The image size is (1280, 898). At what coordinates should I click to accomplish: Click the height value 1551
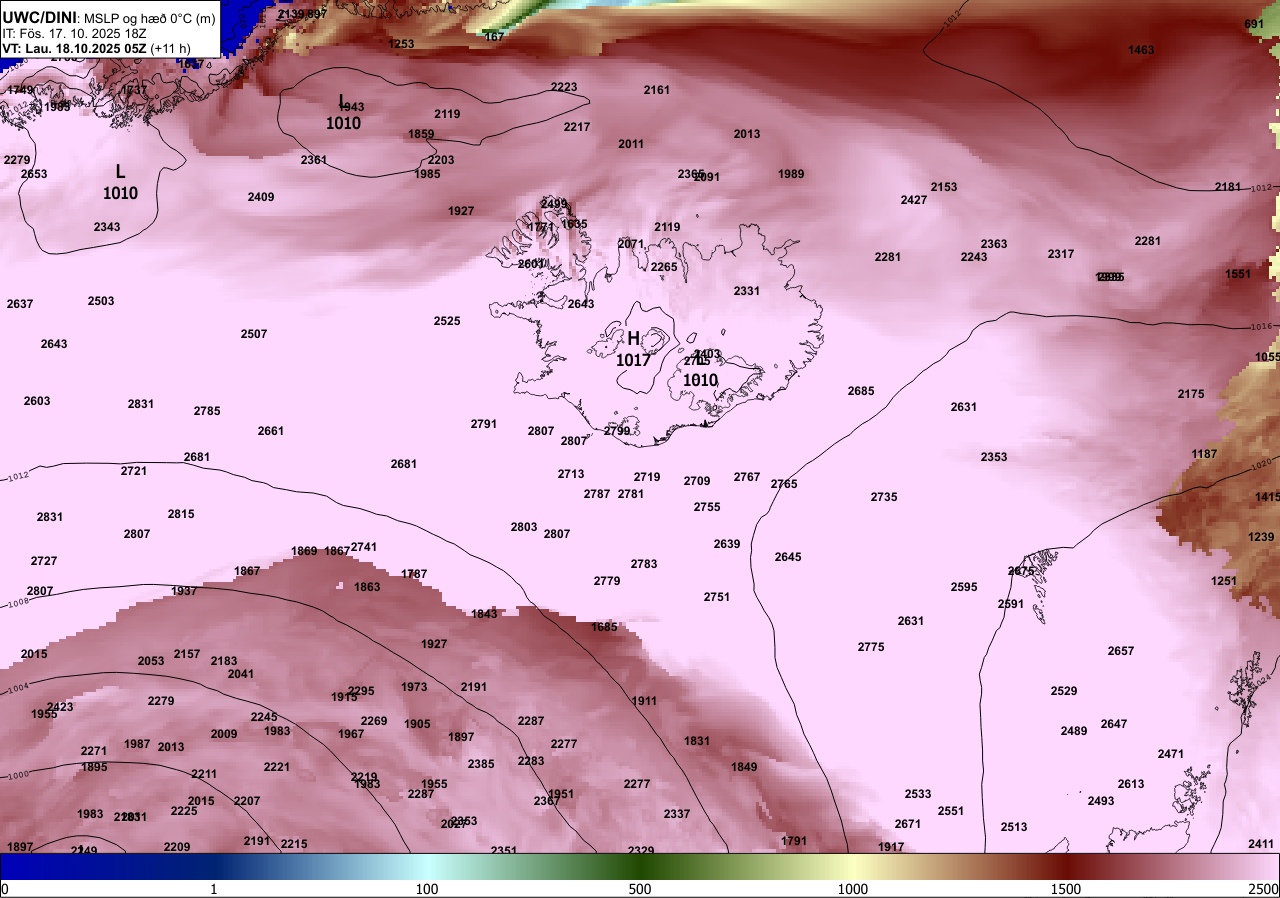tap(1238, 275)
